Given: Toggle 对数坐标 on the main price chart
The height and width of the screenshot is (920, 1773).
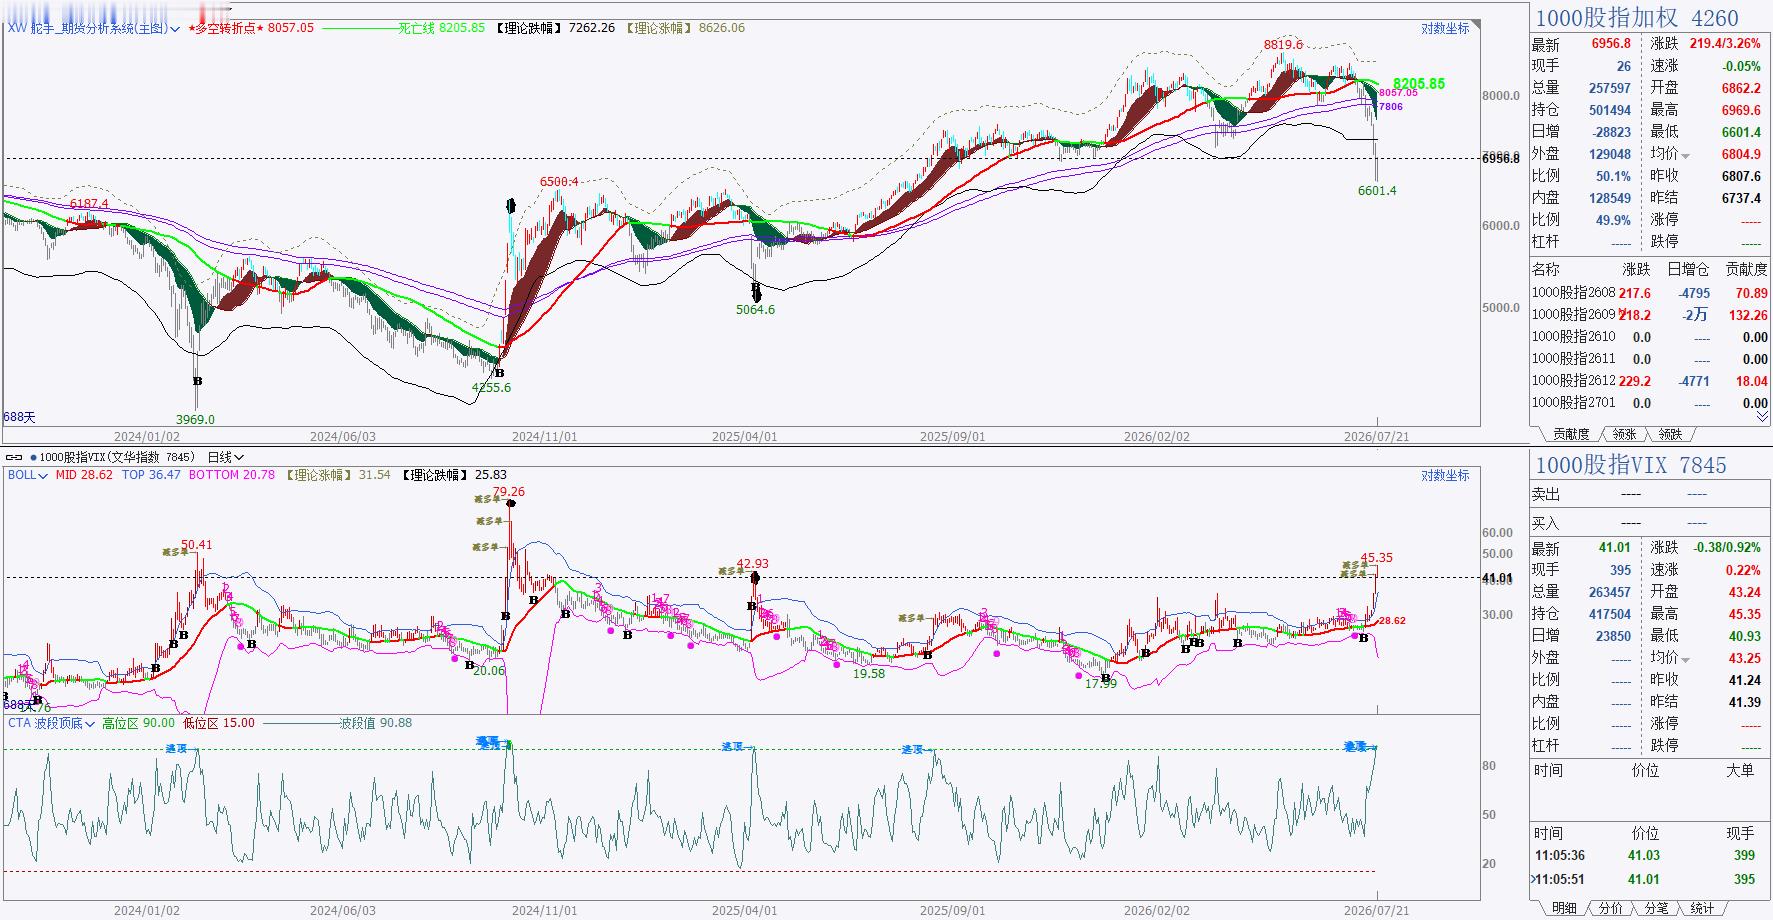Looking at the screenshot, I should pyautogui.click(x=1445, y=29).
